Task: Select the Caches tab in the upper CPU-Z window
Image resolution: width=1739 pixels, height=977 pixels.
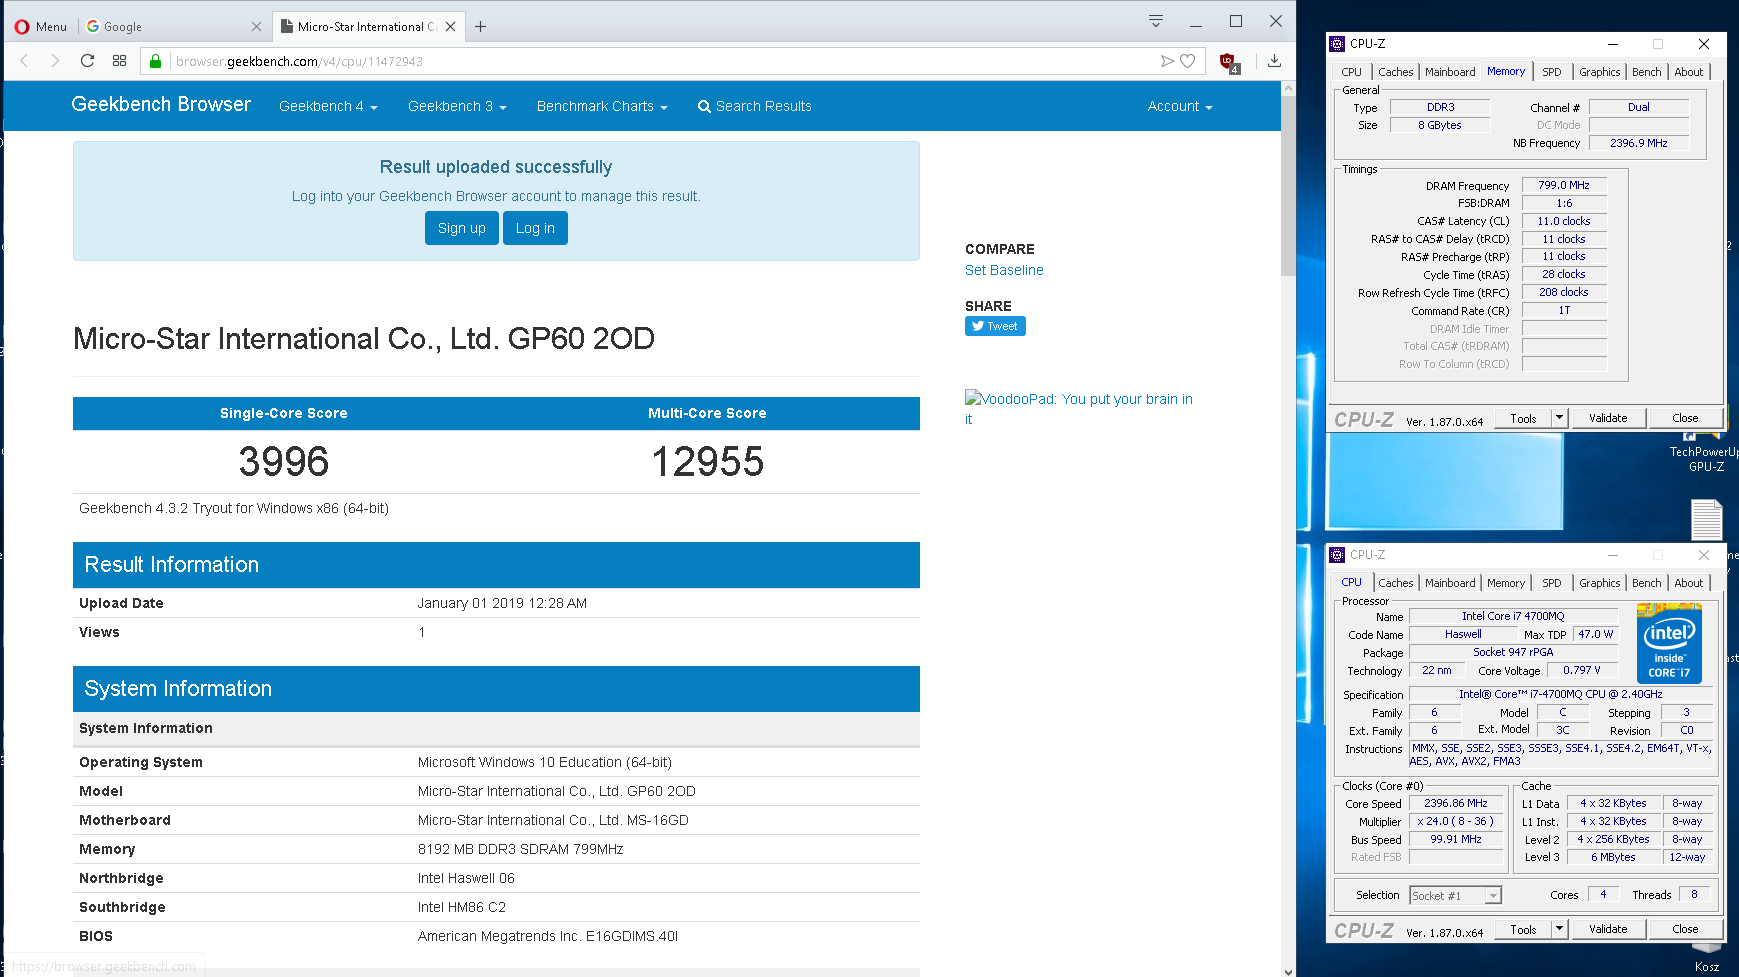Action: [x=1395, y=72]
